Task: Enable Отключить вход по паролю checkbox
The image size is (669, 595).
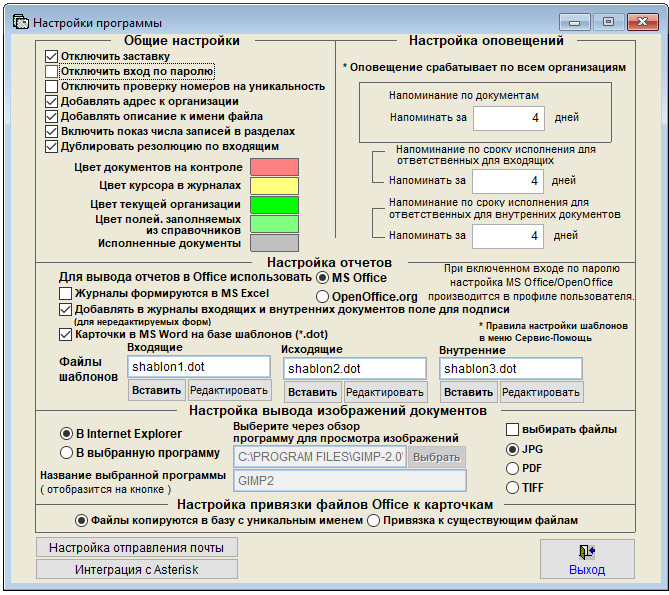Action: coord(51,71)
